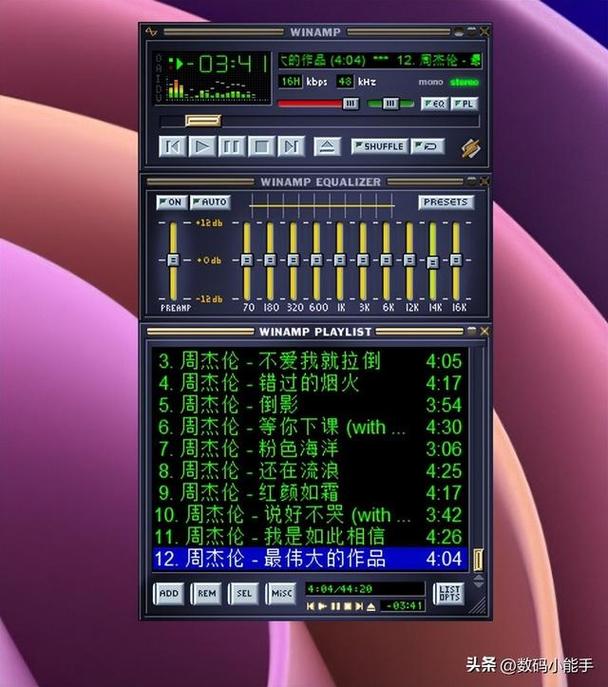Toggle Repeat mode button

pyautogui.click(x=428, y=146)
